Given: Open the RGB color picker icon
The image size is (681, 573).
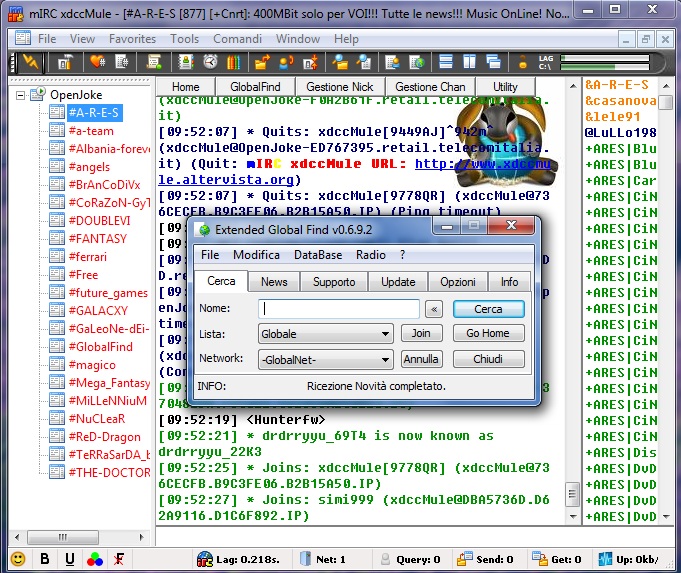Looking at the screenshot, I should 94,559.
